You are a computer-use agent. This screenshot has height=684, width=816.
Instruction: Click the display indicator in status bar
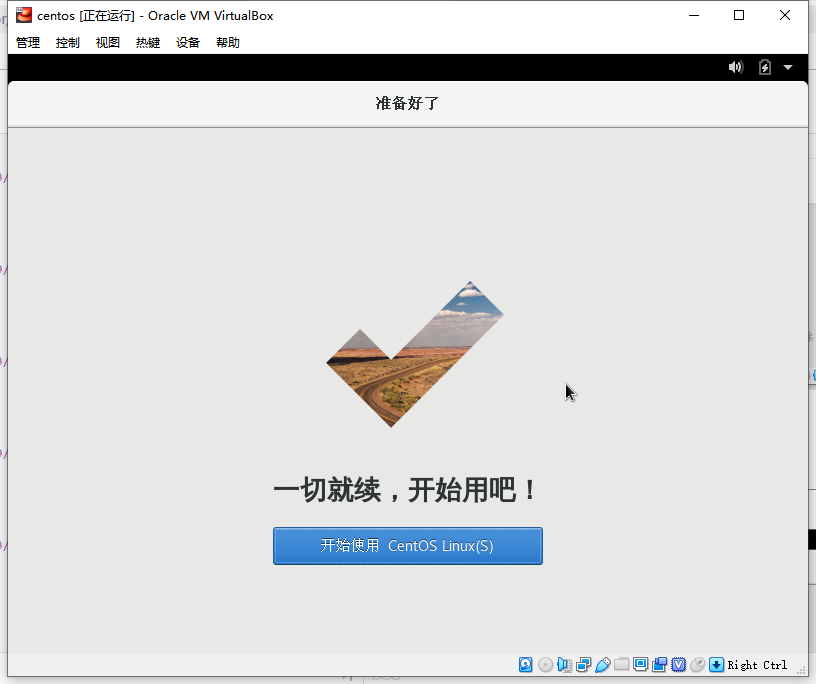pos(641,664)
